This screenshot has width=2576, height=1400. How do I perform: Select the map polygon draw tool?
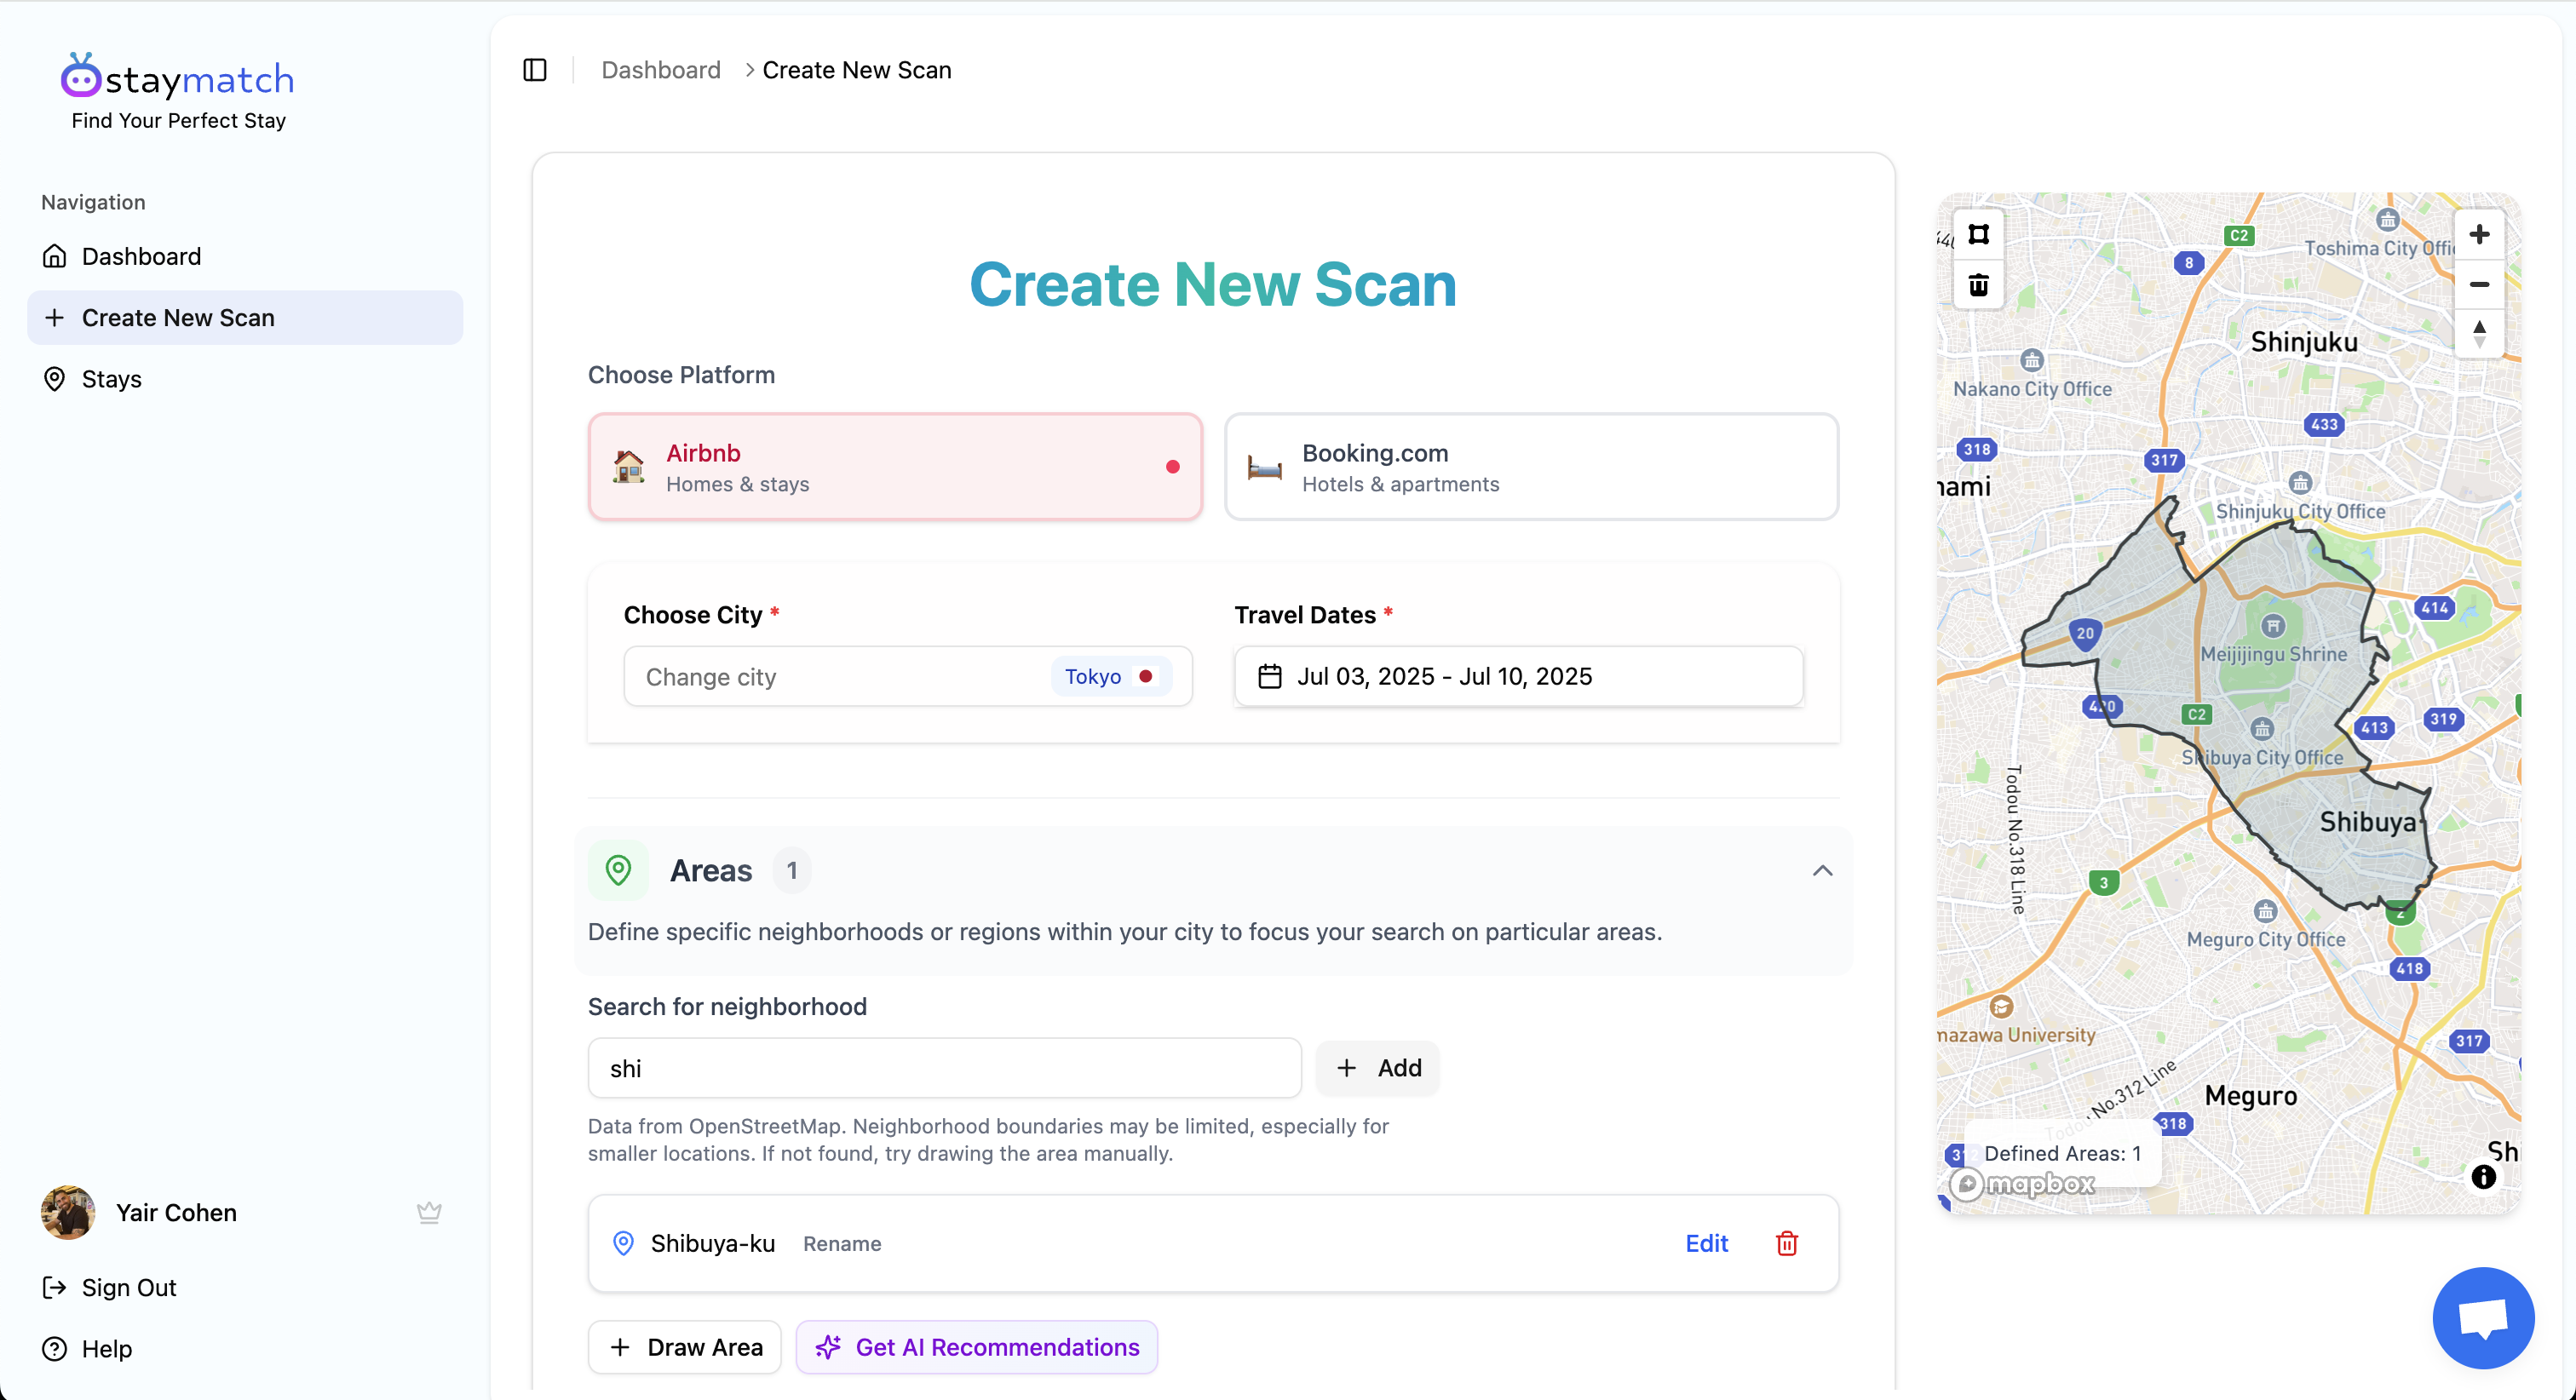coord(1978,234)
